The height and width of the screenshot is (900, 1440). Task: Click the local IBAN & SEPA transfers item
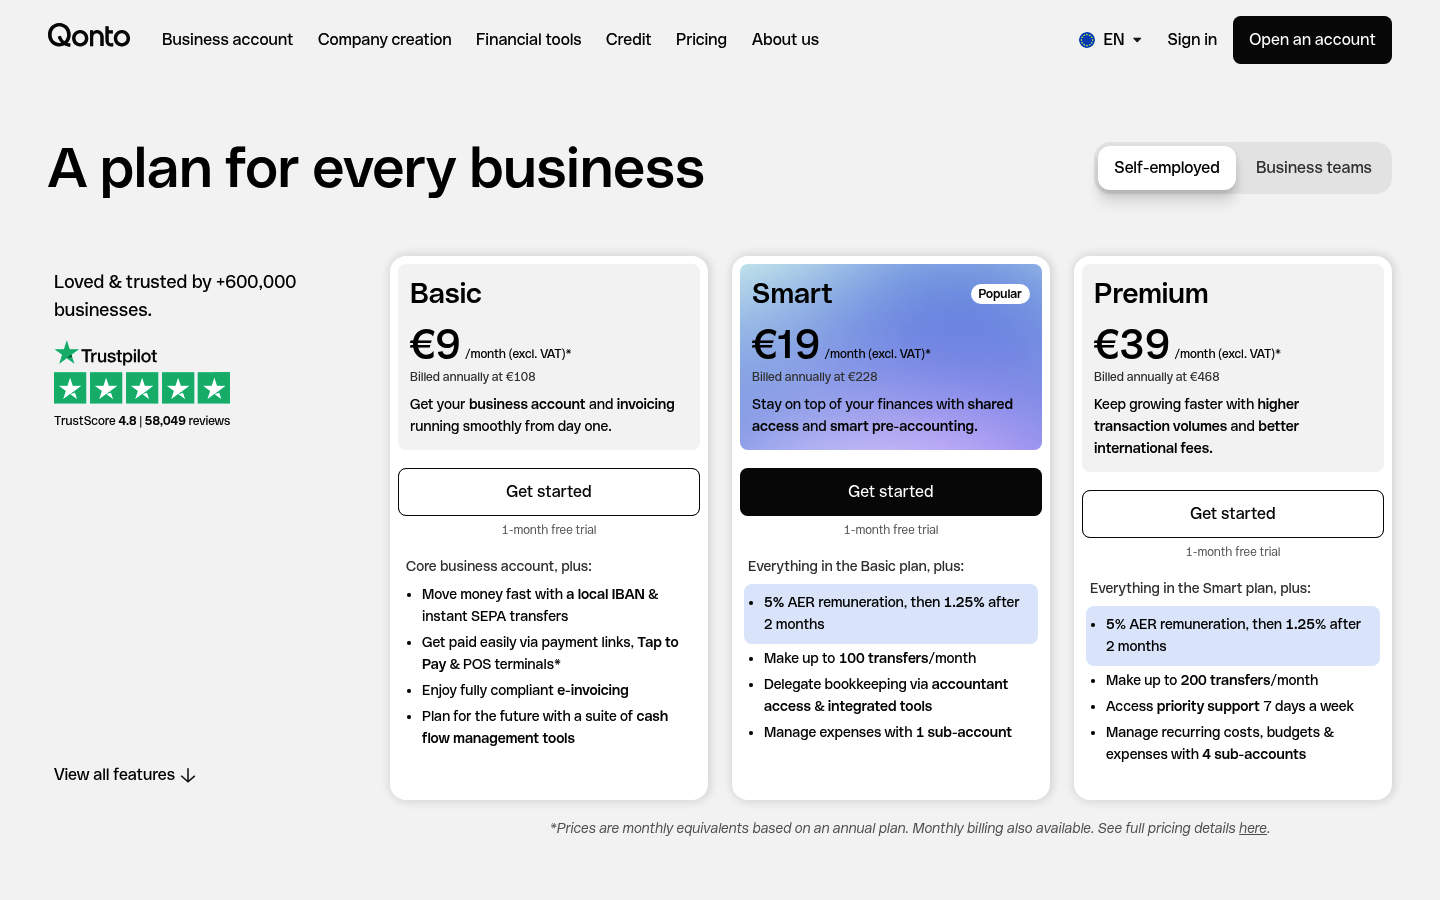click(540, 605)
